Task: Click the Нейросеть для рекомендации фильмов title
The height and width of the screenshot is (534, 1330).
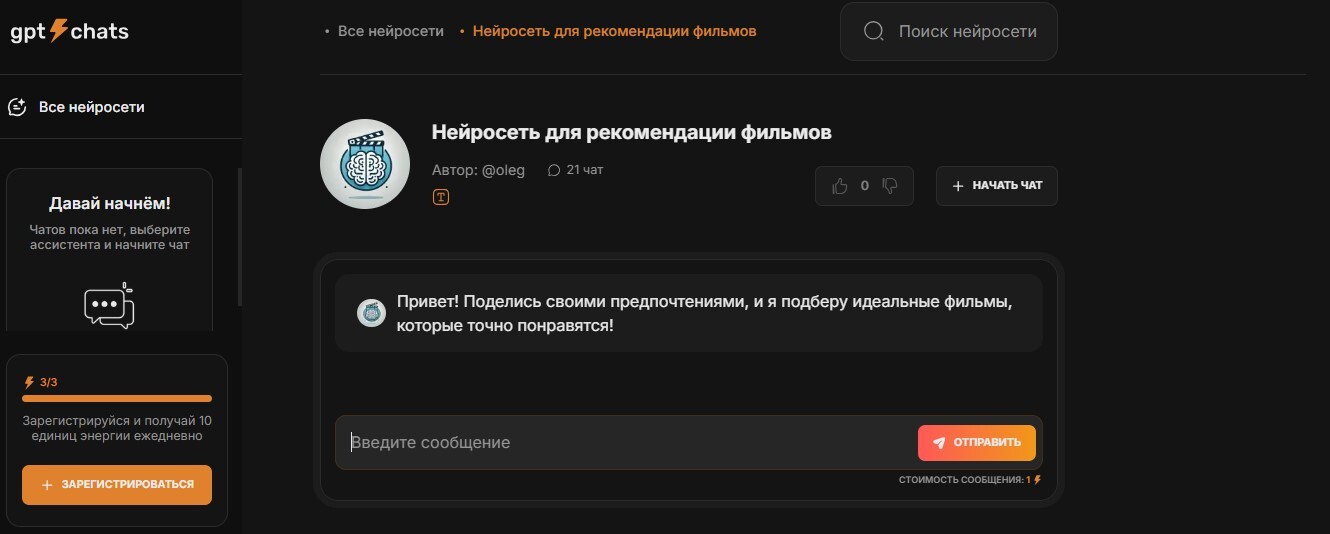Action: (x=631, y=132)
